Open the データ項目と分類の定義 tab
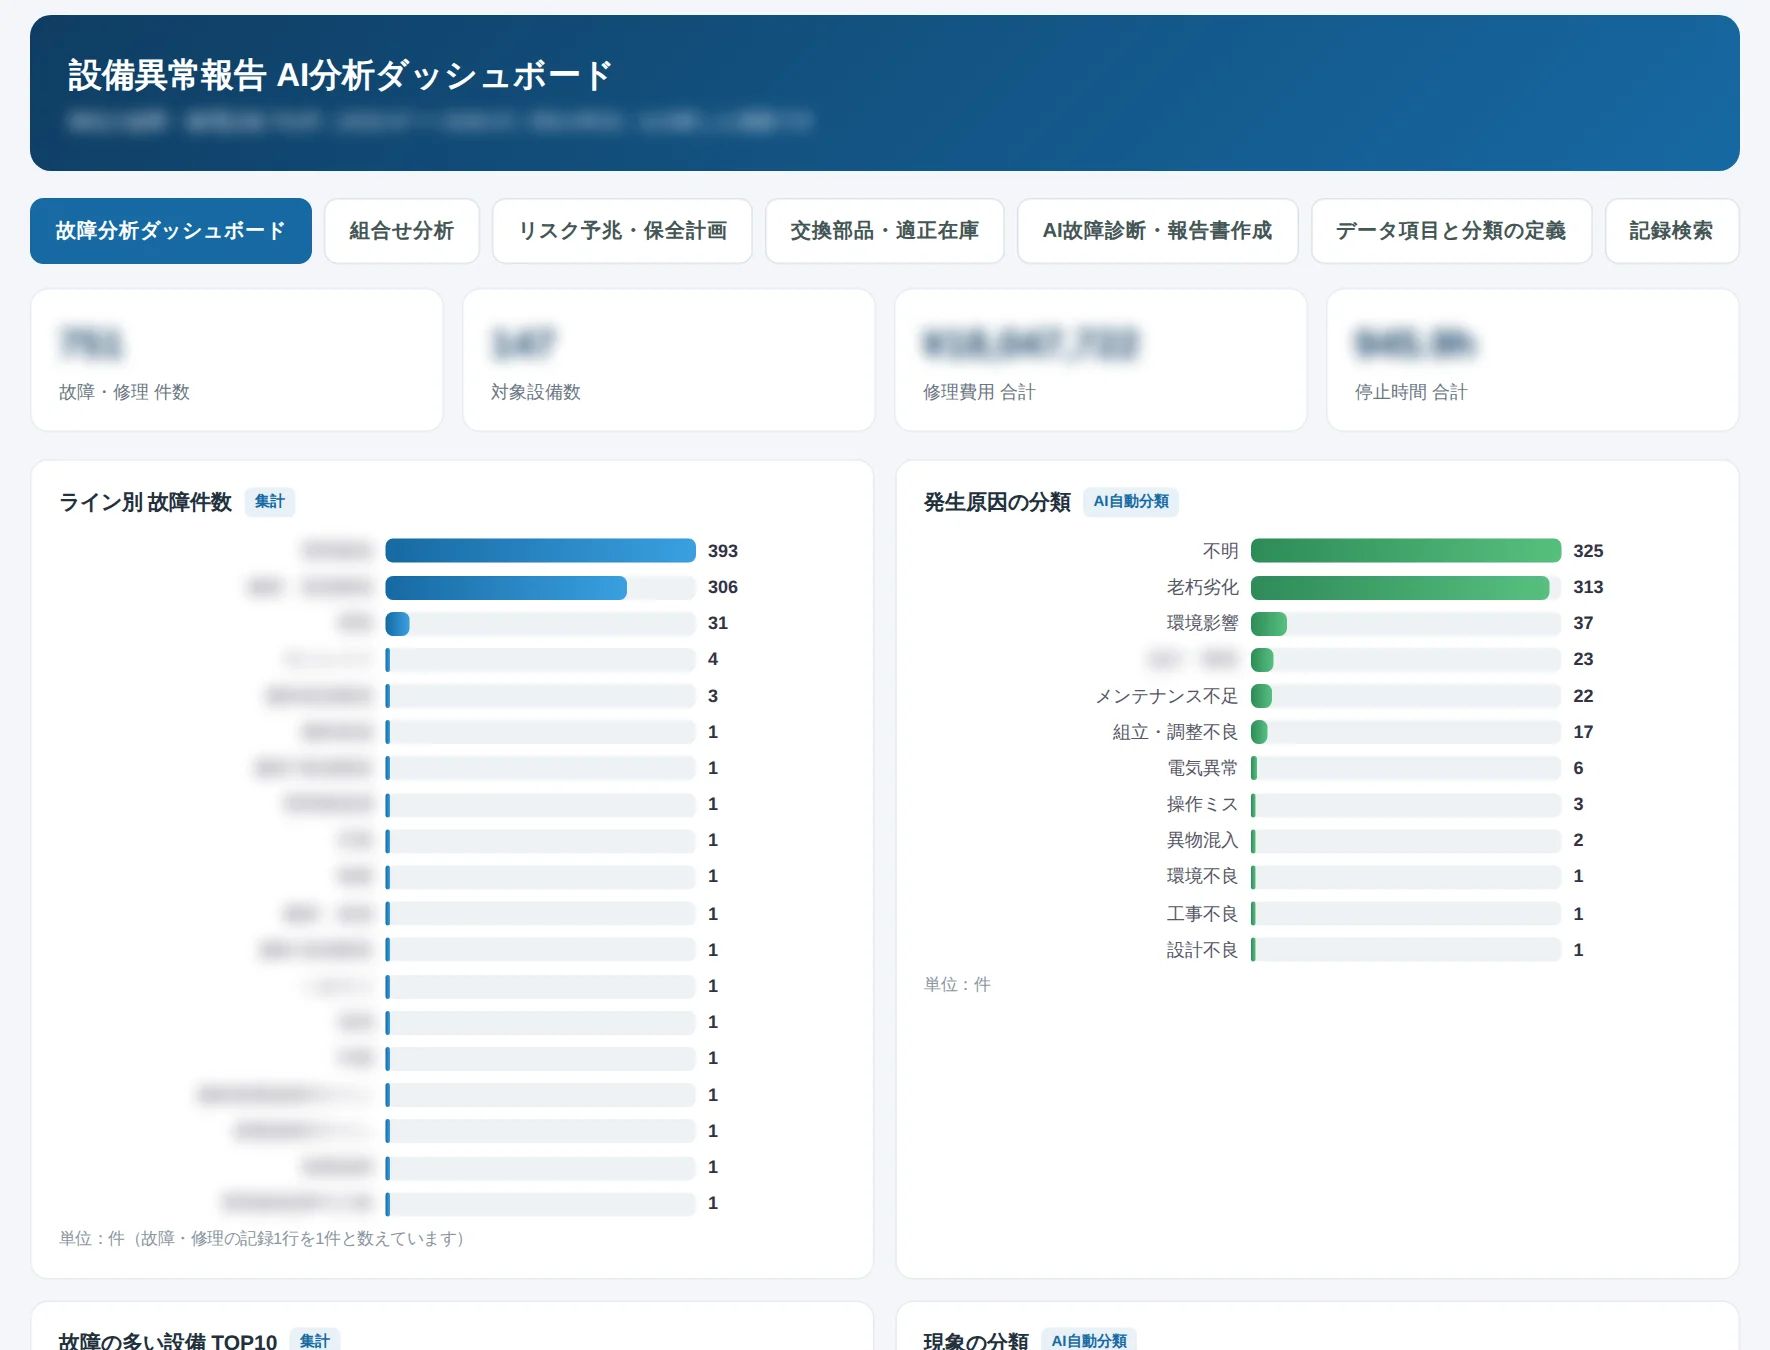Screen dimensions: 1770x1350 (1452, 231)
